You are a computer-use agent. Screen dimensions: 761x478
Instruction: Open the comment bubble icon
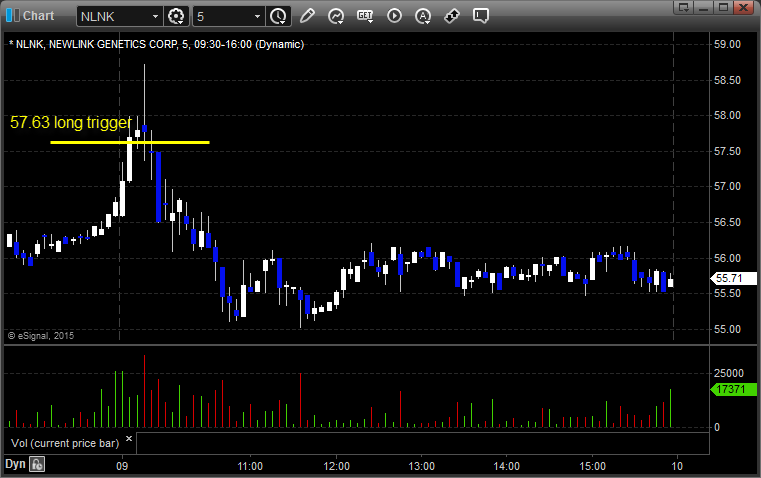point(481,16)
